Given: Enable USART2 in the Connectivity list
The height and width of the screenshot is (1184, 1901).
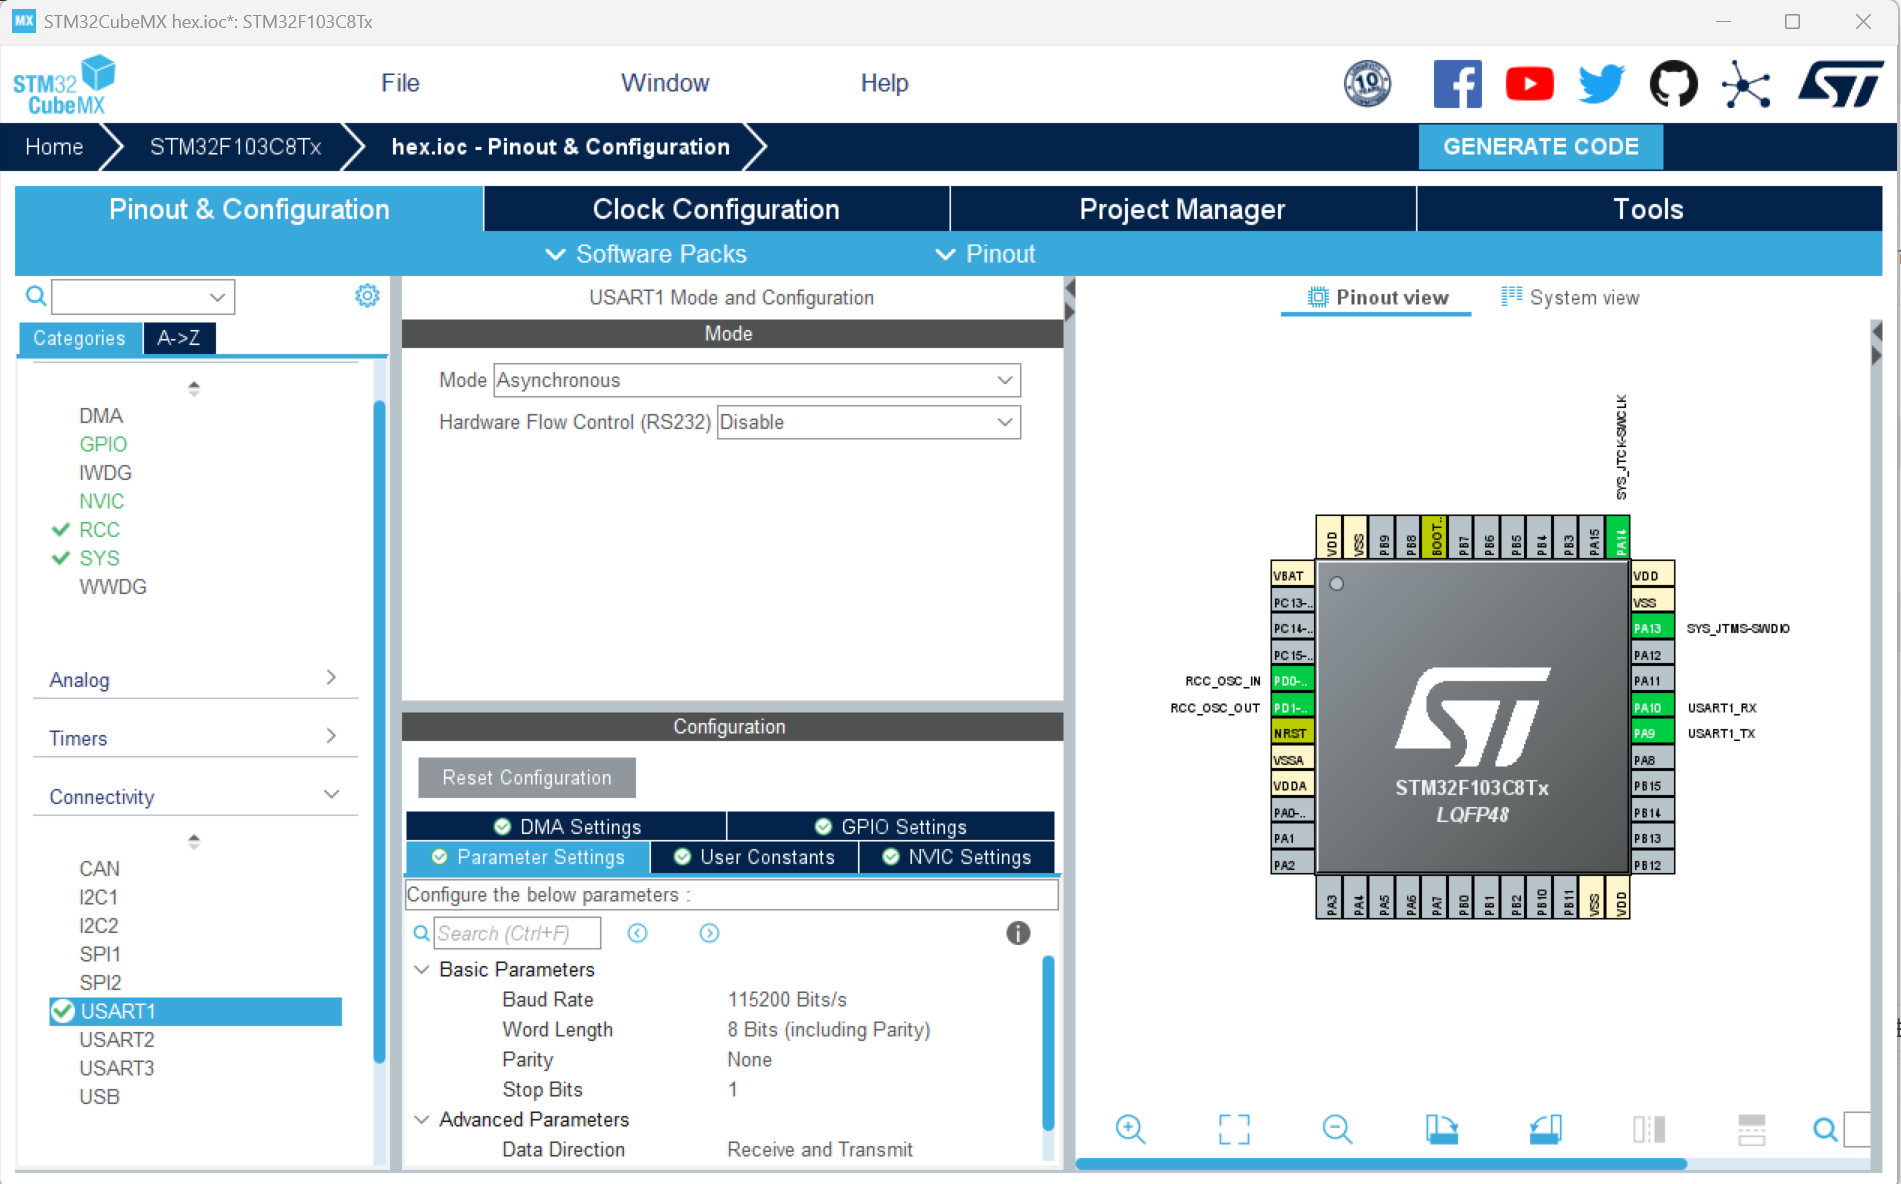Looking at the screenshot, I should click(117, 1040).
